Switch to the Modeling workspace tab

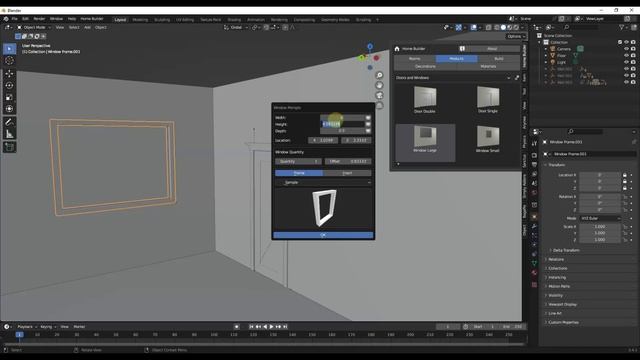coord(140,20)
